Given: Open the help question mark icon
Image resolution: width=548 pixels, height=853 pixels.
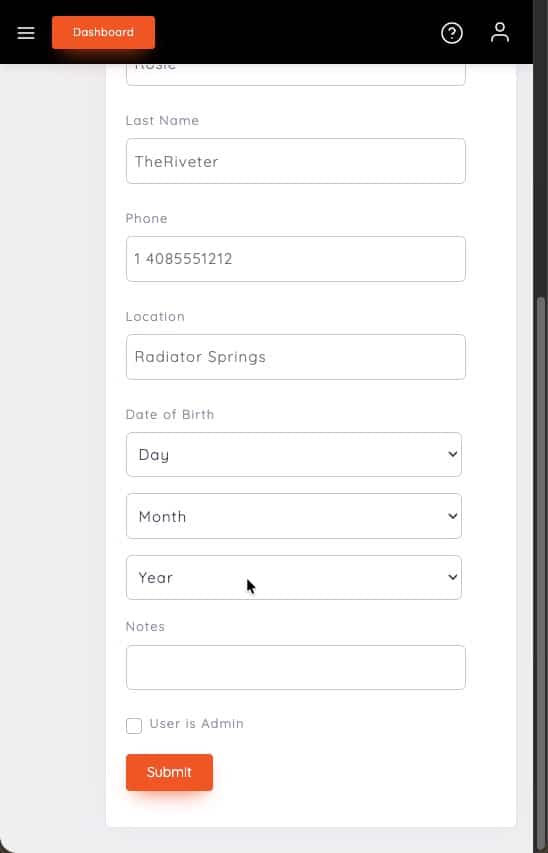Looking at the screenshot, I should (x=452, y=33).
